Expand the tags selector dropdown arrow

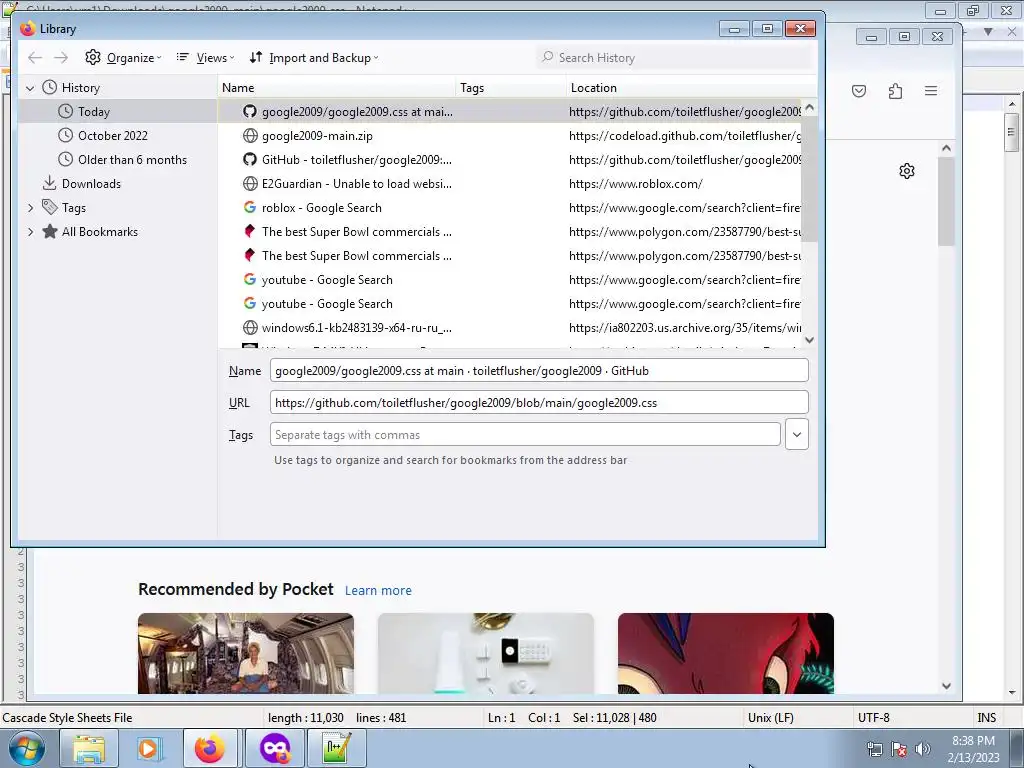(x=797, y=435)
